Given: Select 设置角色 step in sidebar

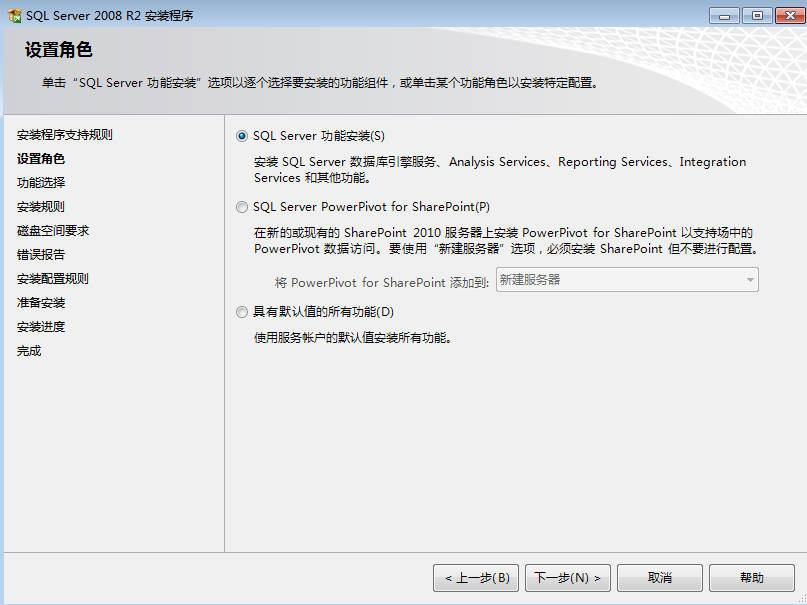Looking at the screenshot, I should 41,158.
